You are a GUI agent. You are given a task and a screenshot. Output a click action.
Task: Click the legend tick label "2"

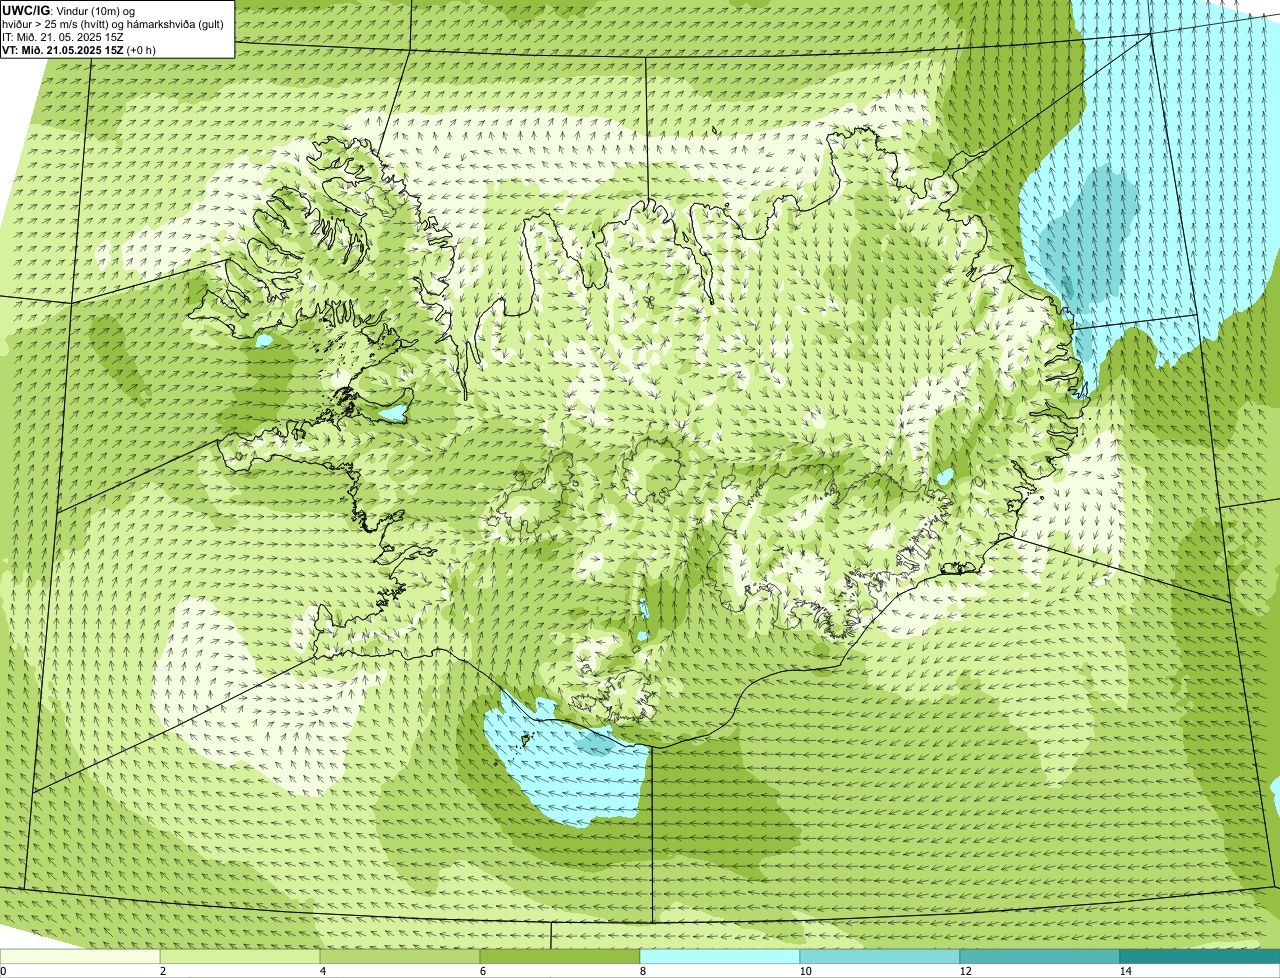pyautogui.click(x=162, y=971)
